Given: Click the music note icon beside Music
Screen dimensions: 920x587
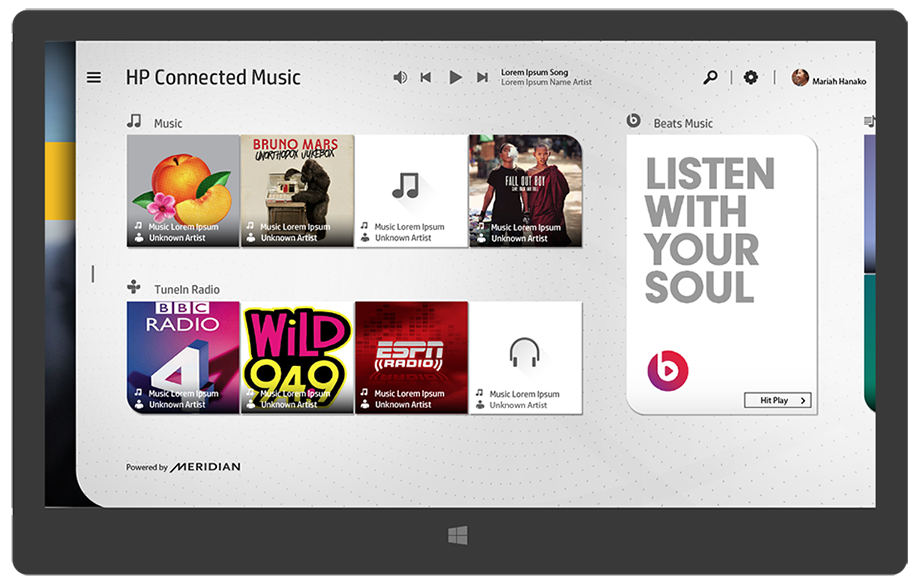Looking at the screenshot, I should 134,122.
